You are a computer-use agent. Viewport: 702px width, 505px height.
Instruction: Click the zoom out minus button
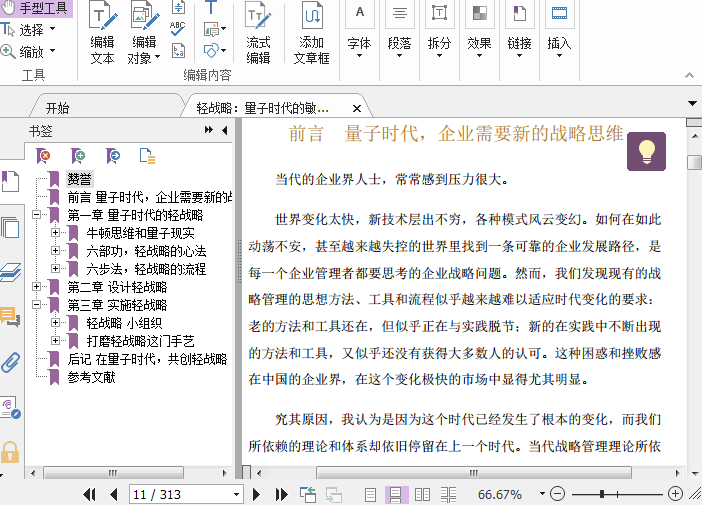click(557, 494)
